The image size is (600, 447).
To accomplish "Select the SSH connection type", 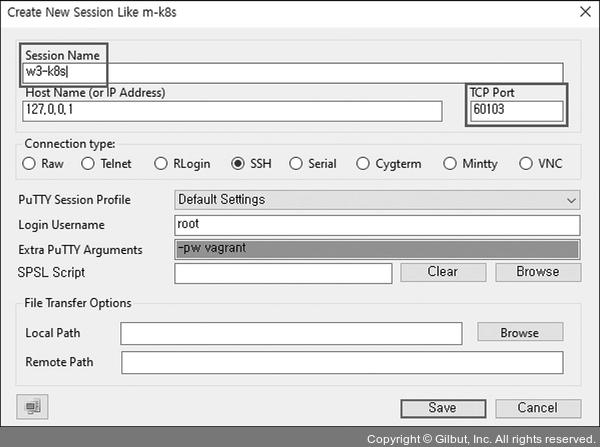I will (x=238, y=163).
